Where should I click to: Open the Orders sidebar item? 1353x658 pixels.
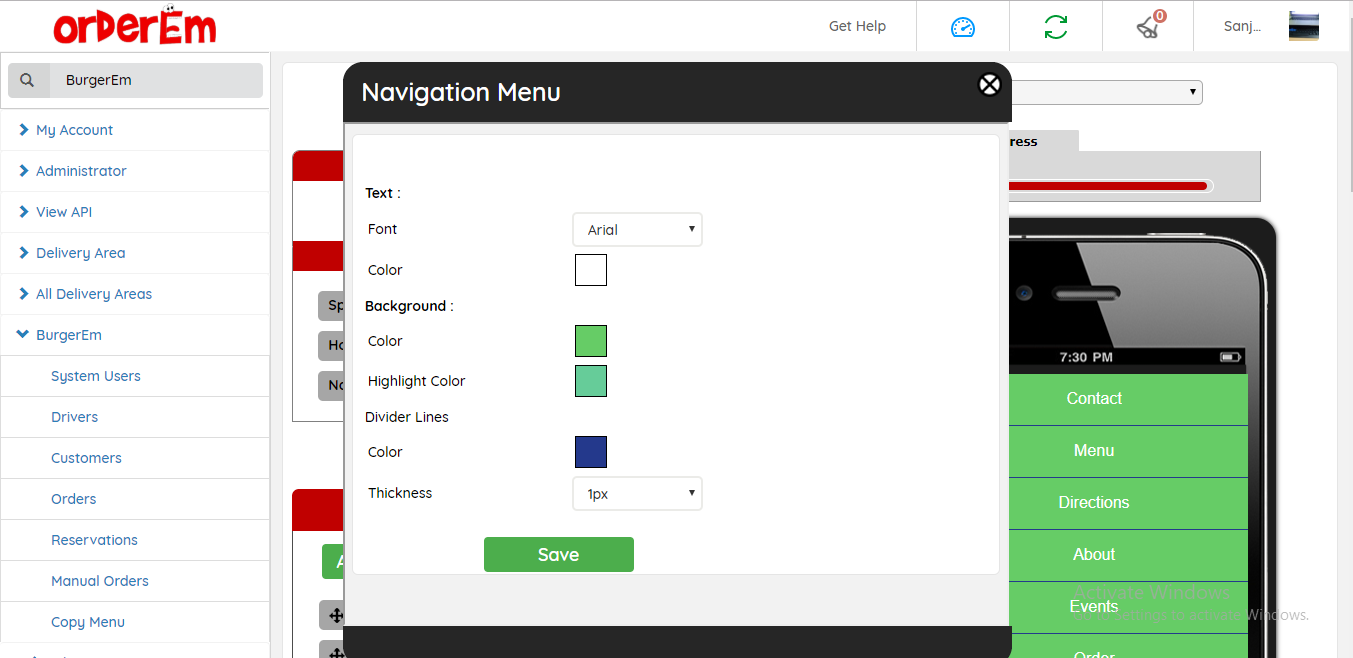coord(74,499)
